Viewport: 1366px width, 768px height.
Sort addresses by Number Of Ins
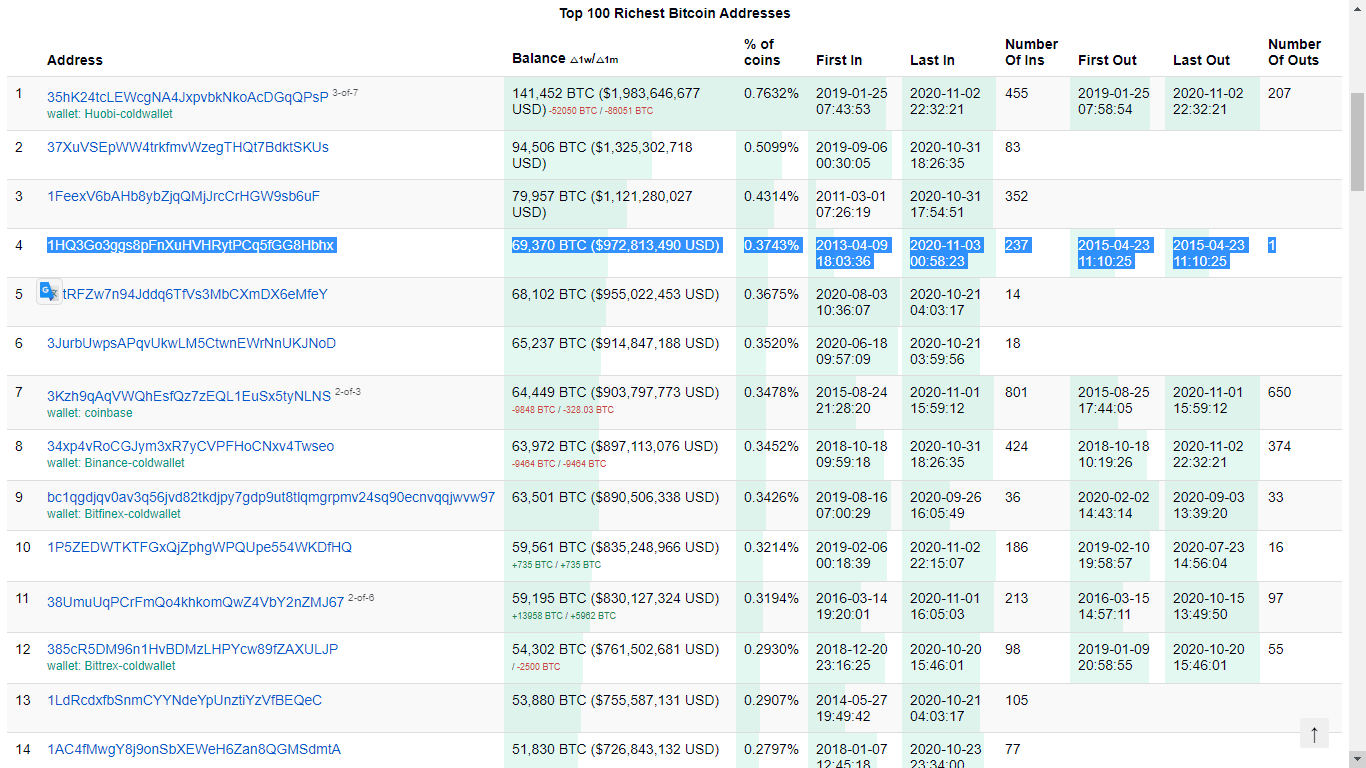[x=1031, y=52]
